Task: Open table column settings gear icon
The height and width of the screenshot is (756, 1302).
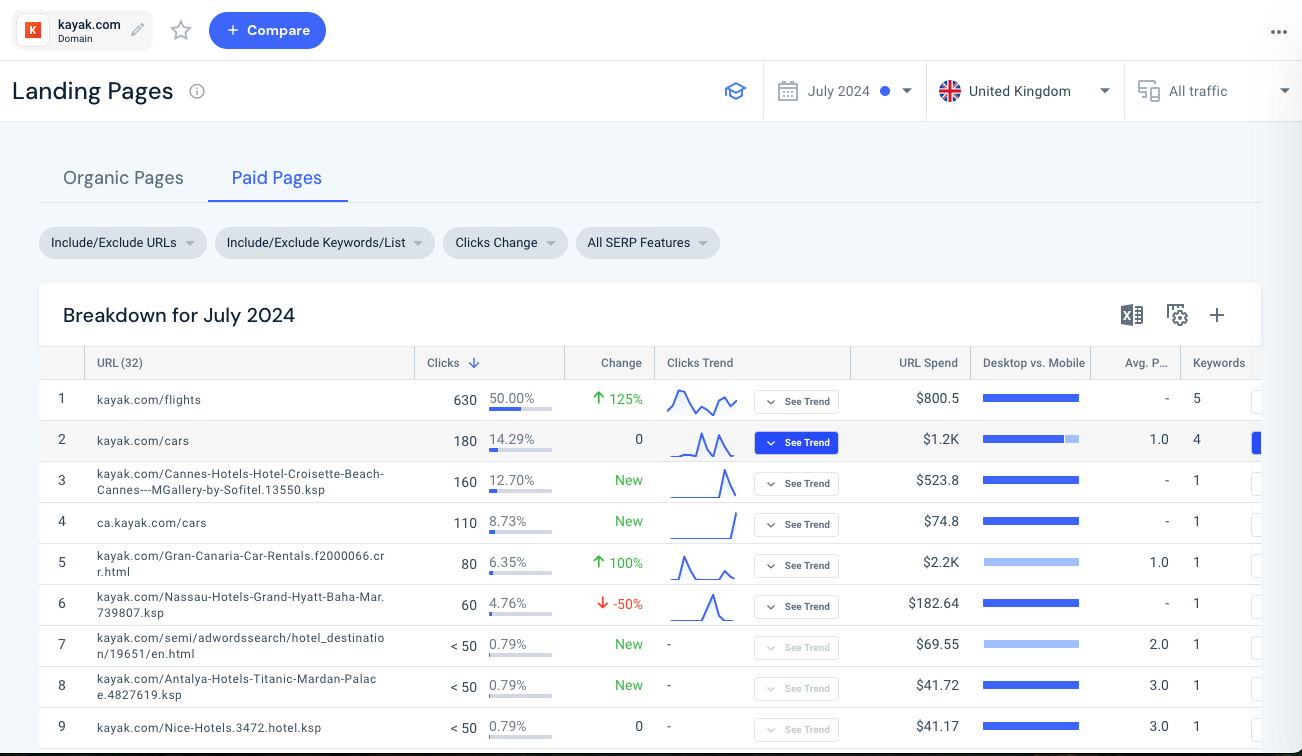Action: tap(1177, 315)
